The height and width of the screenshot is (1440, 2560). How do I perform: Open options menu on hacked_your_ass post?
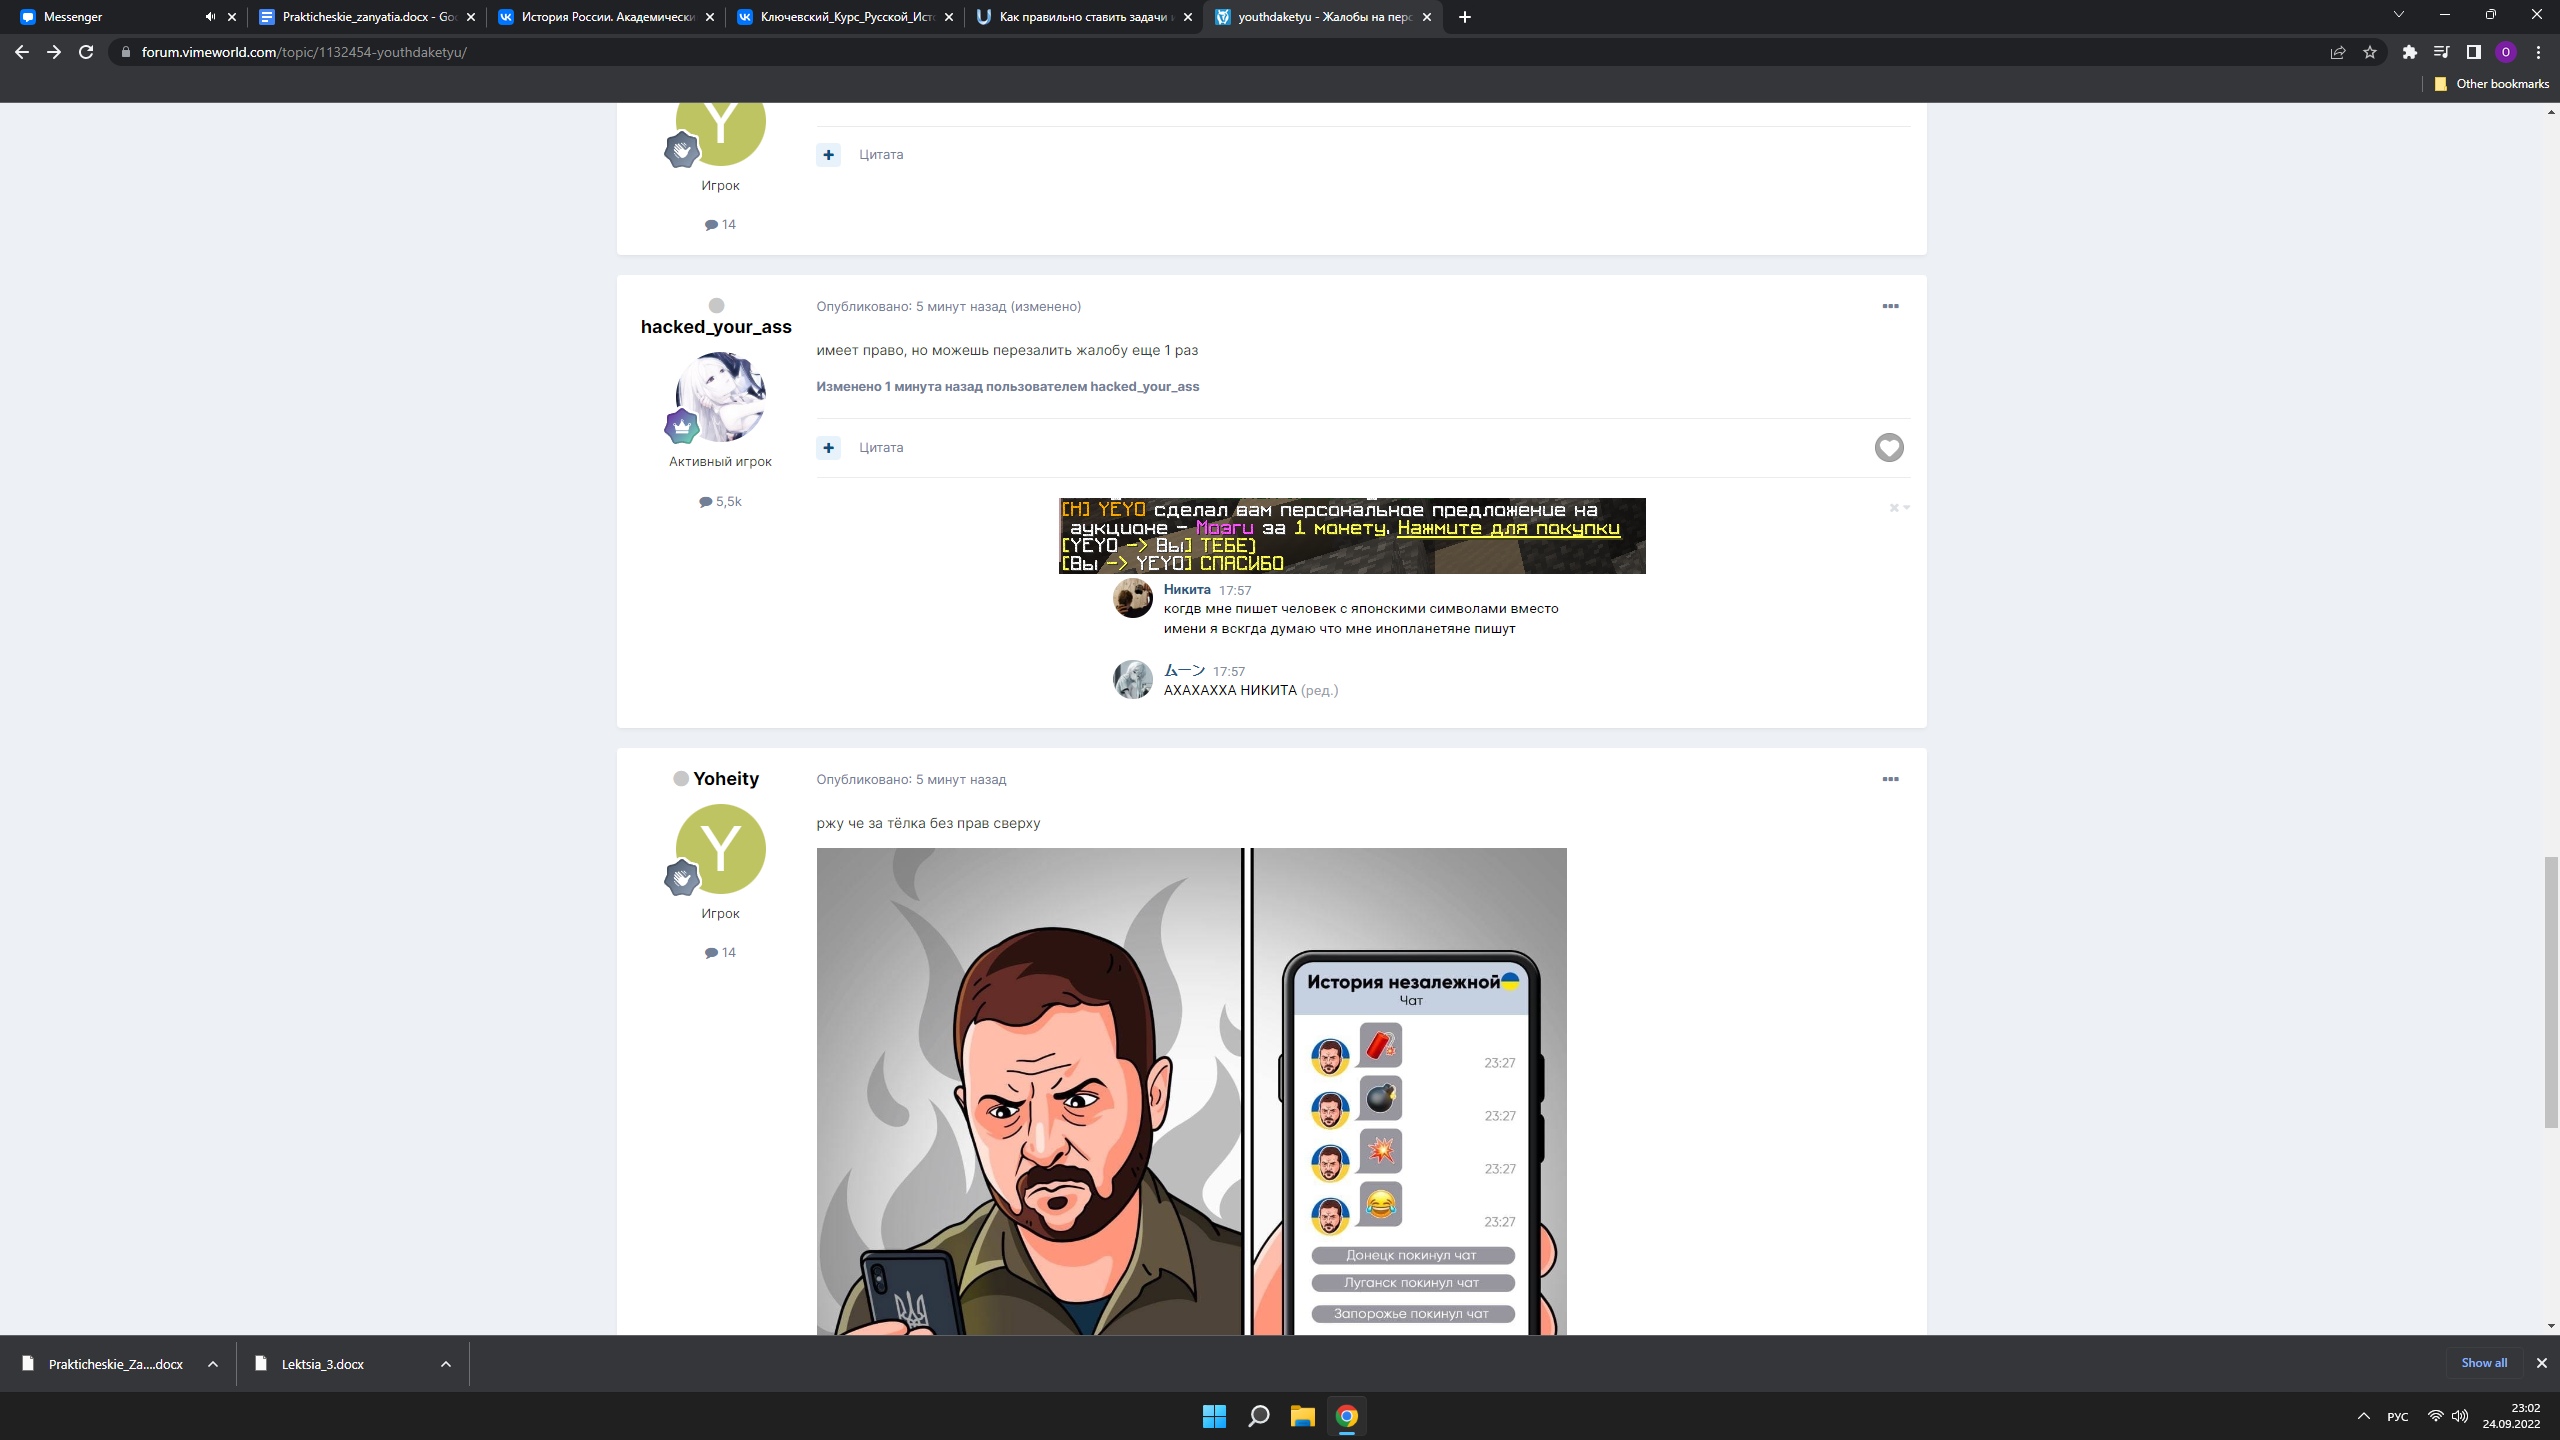point(1890,306)
